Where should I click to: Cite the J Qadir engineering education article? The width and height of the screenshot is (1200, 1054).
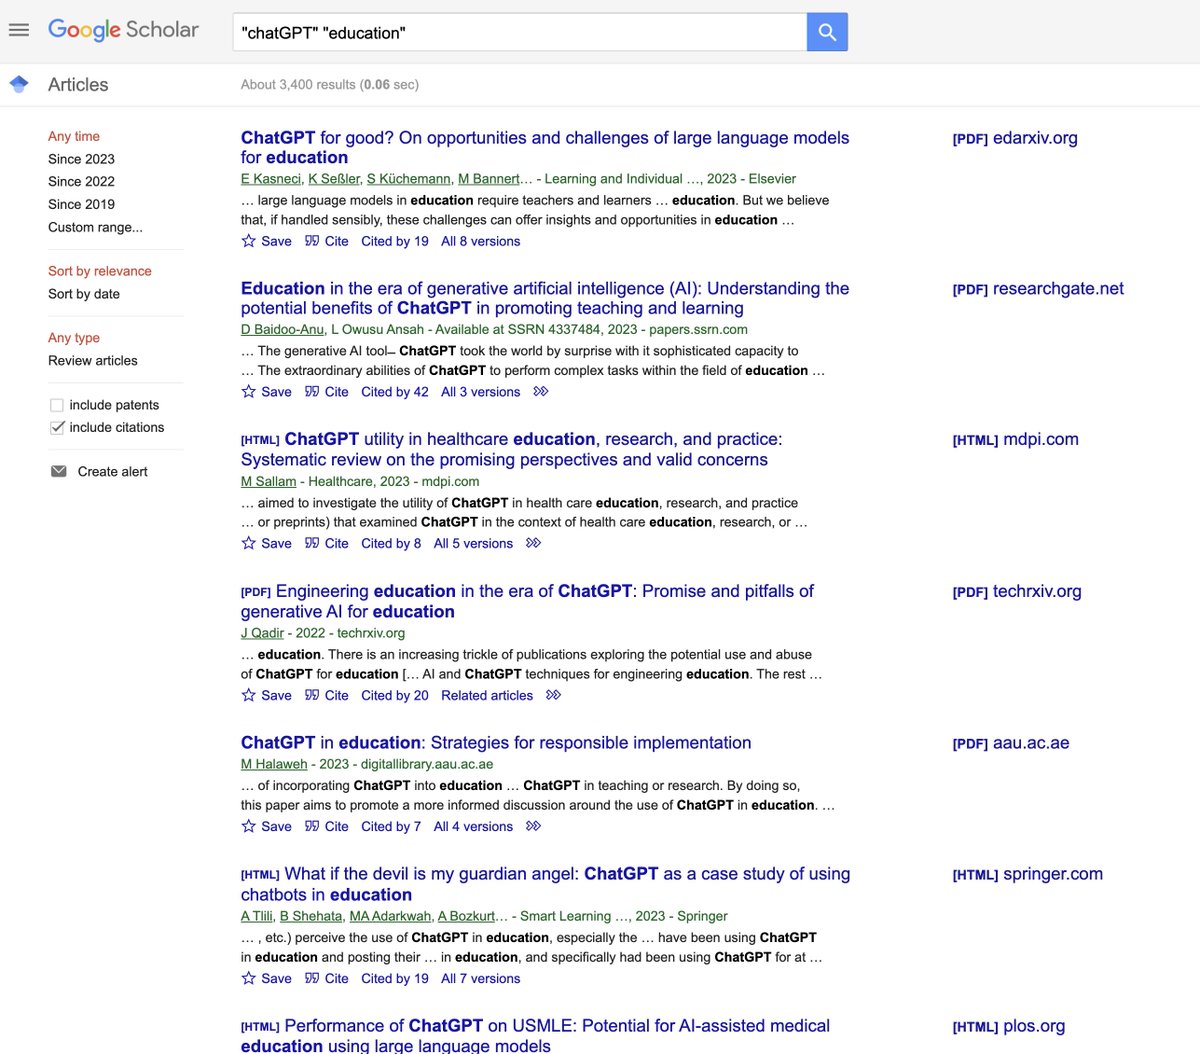click(327, 695)
